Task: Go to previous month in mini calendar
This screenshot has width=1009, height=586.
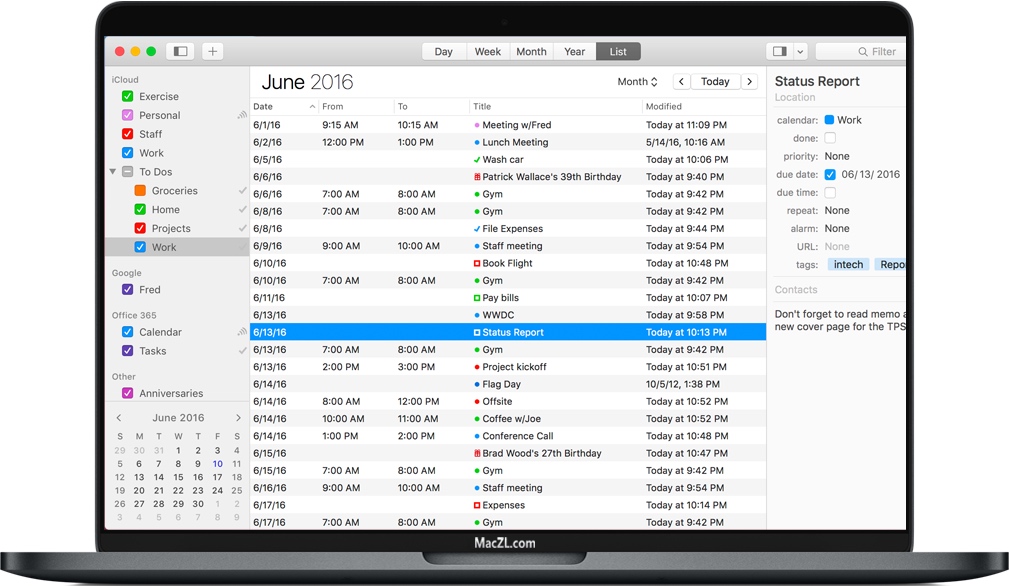Action: coord(119,417)
